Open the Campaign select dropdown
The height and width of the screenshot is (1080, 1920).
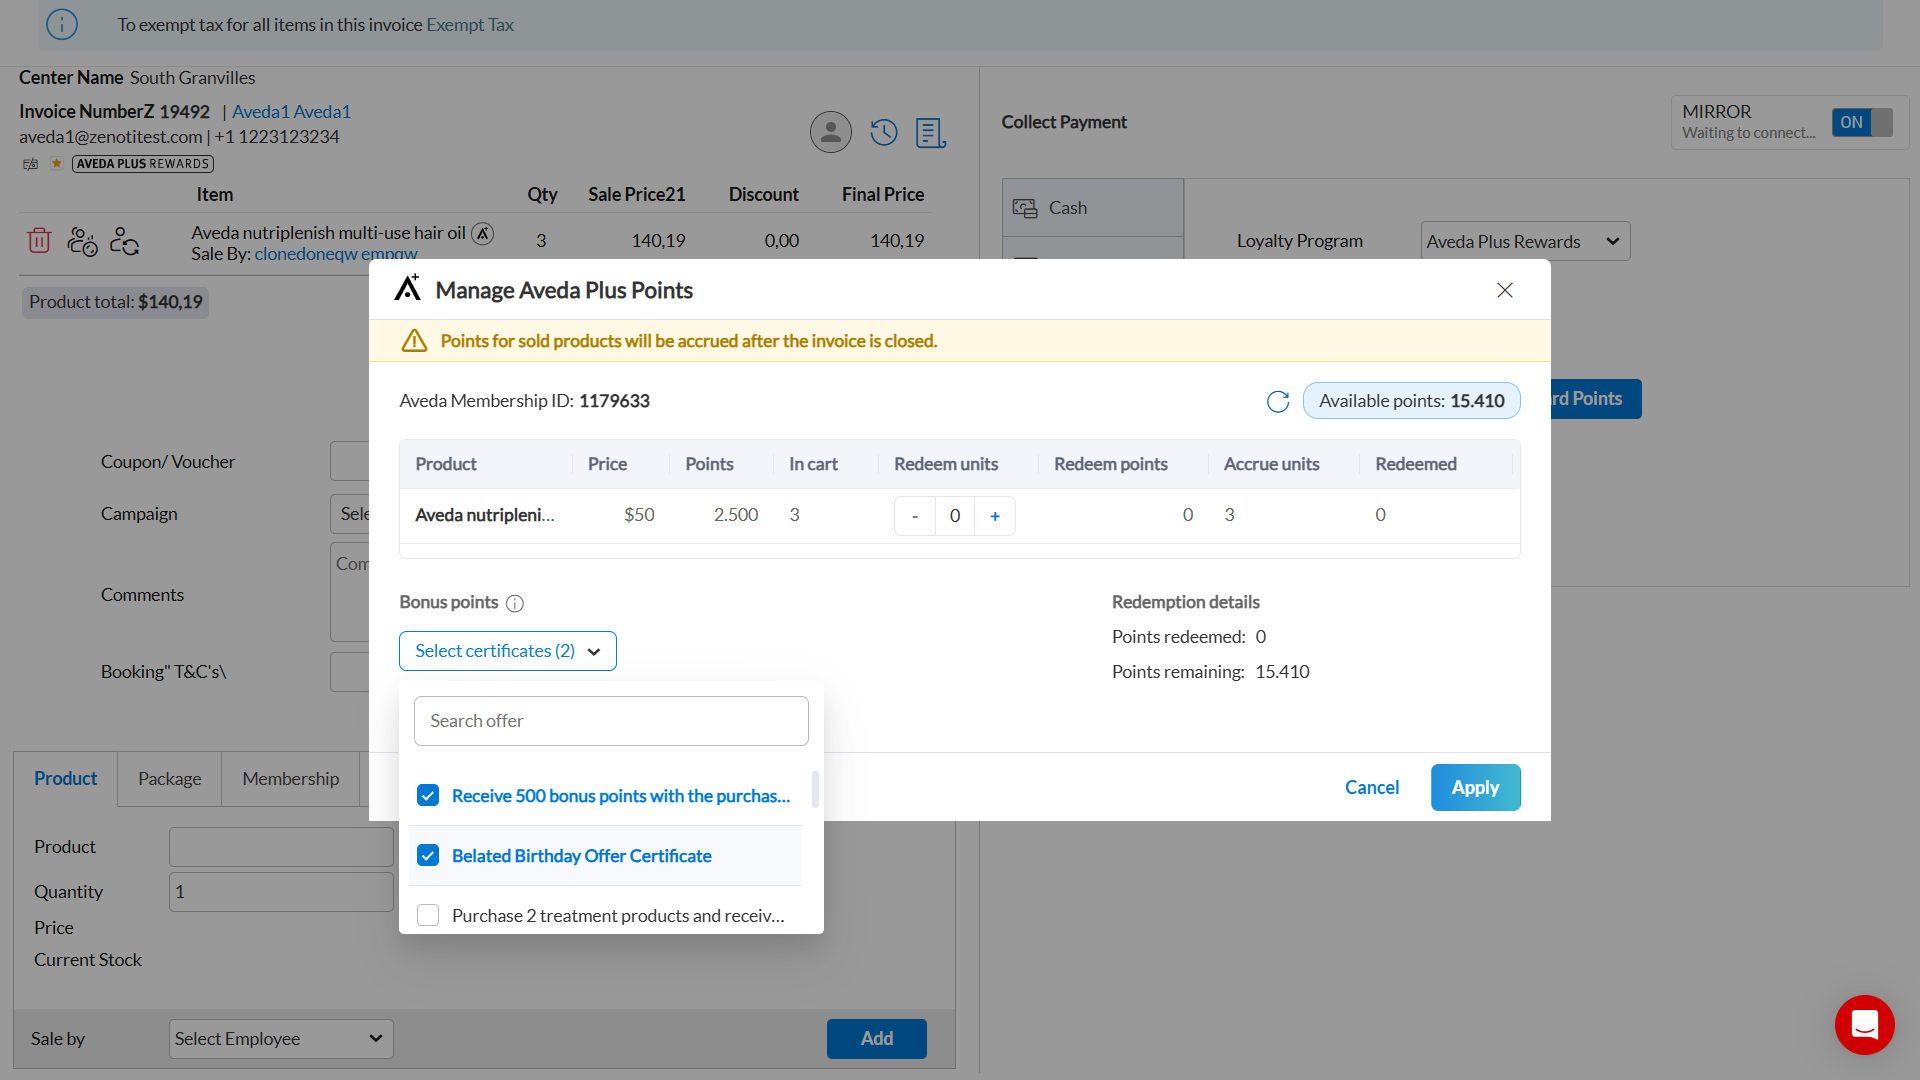[x=350, y=514]
